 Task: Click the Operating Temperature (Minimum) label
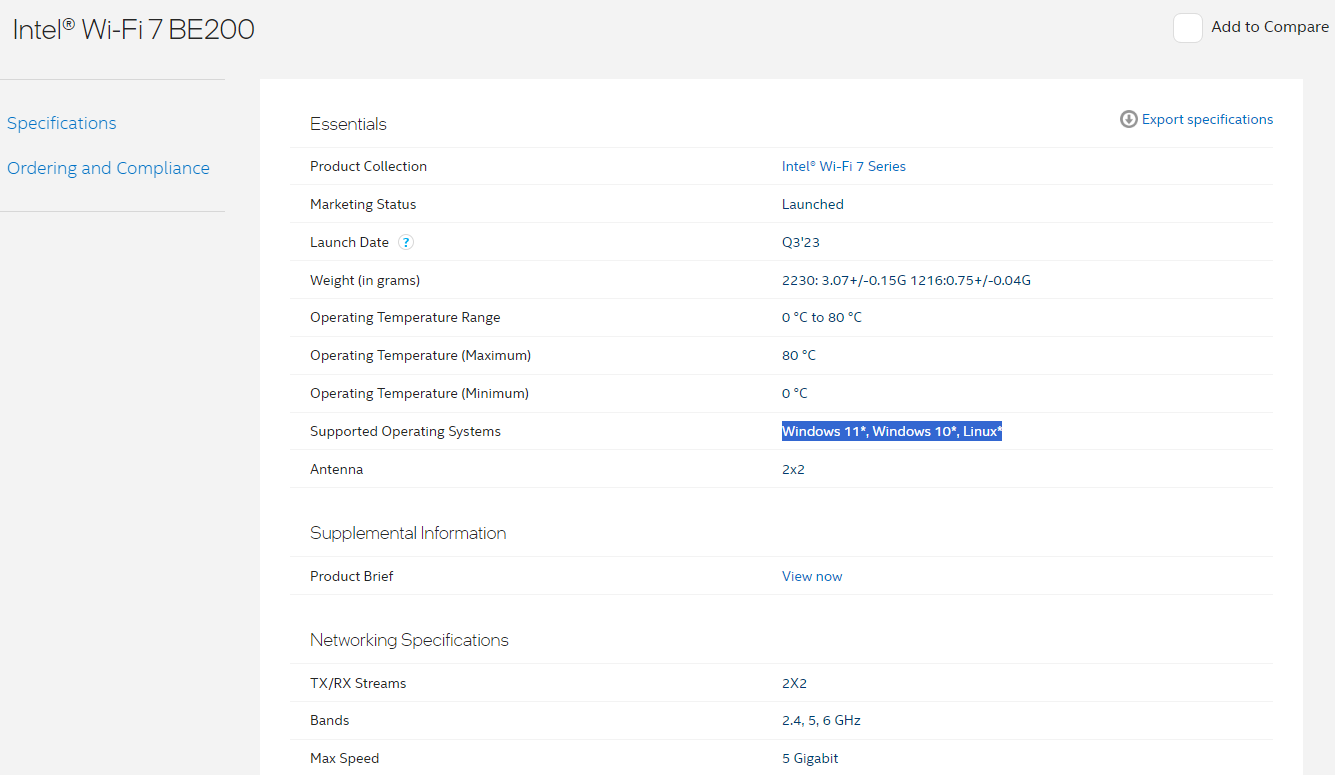[x=419, y=394]
